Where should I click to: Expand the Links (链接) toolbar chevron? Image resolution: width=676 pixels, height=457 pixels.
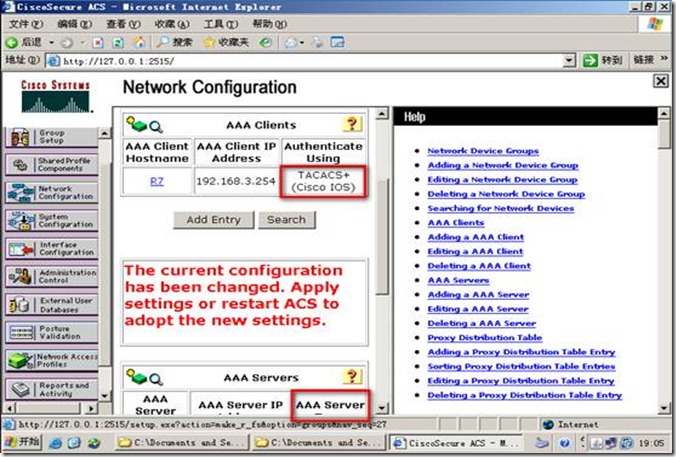point(663,59)
